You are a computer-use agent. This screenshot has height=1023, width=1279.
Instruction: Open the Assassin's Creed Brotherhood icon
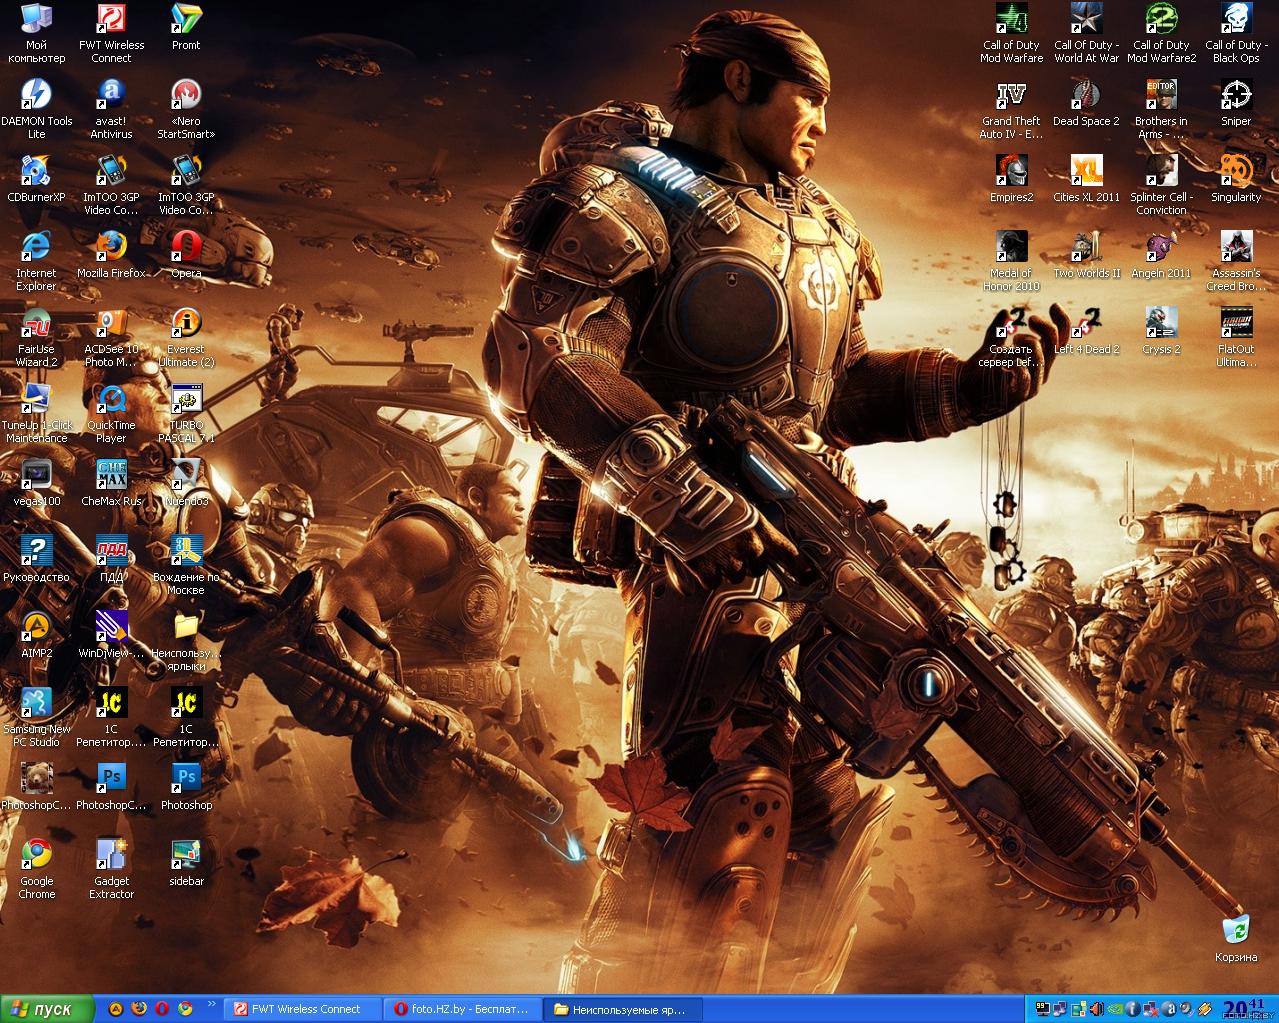(1236, 260)
